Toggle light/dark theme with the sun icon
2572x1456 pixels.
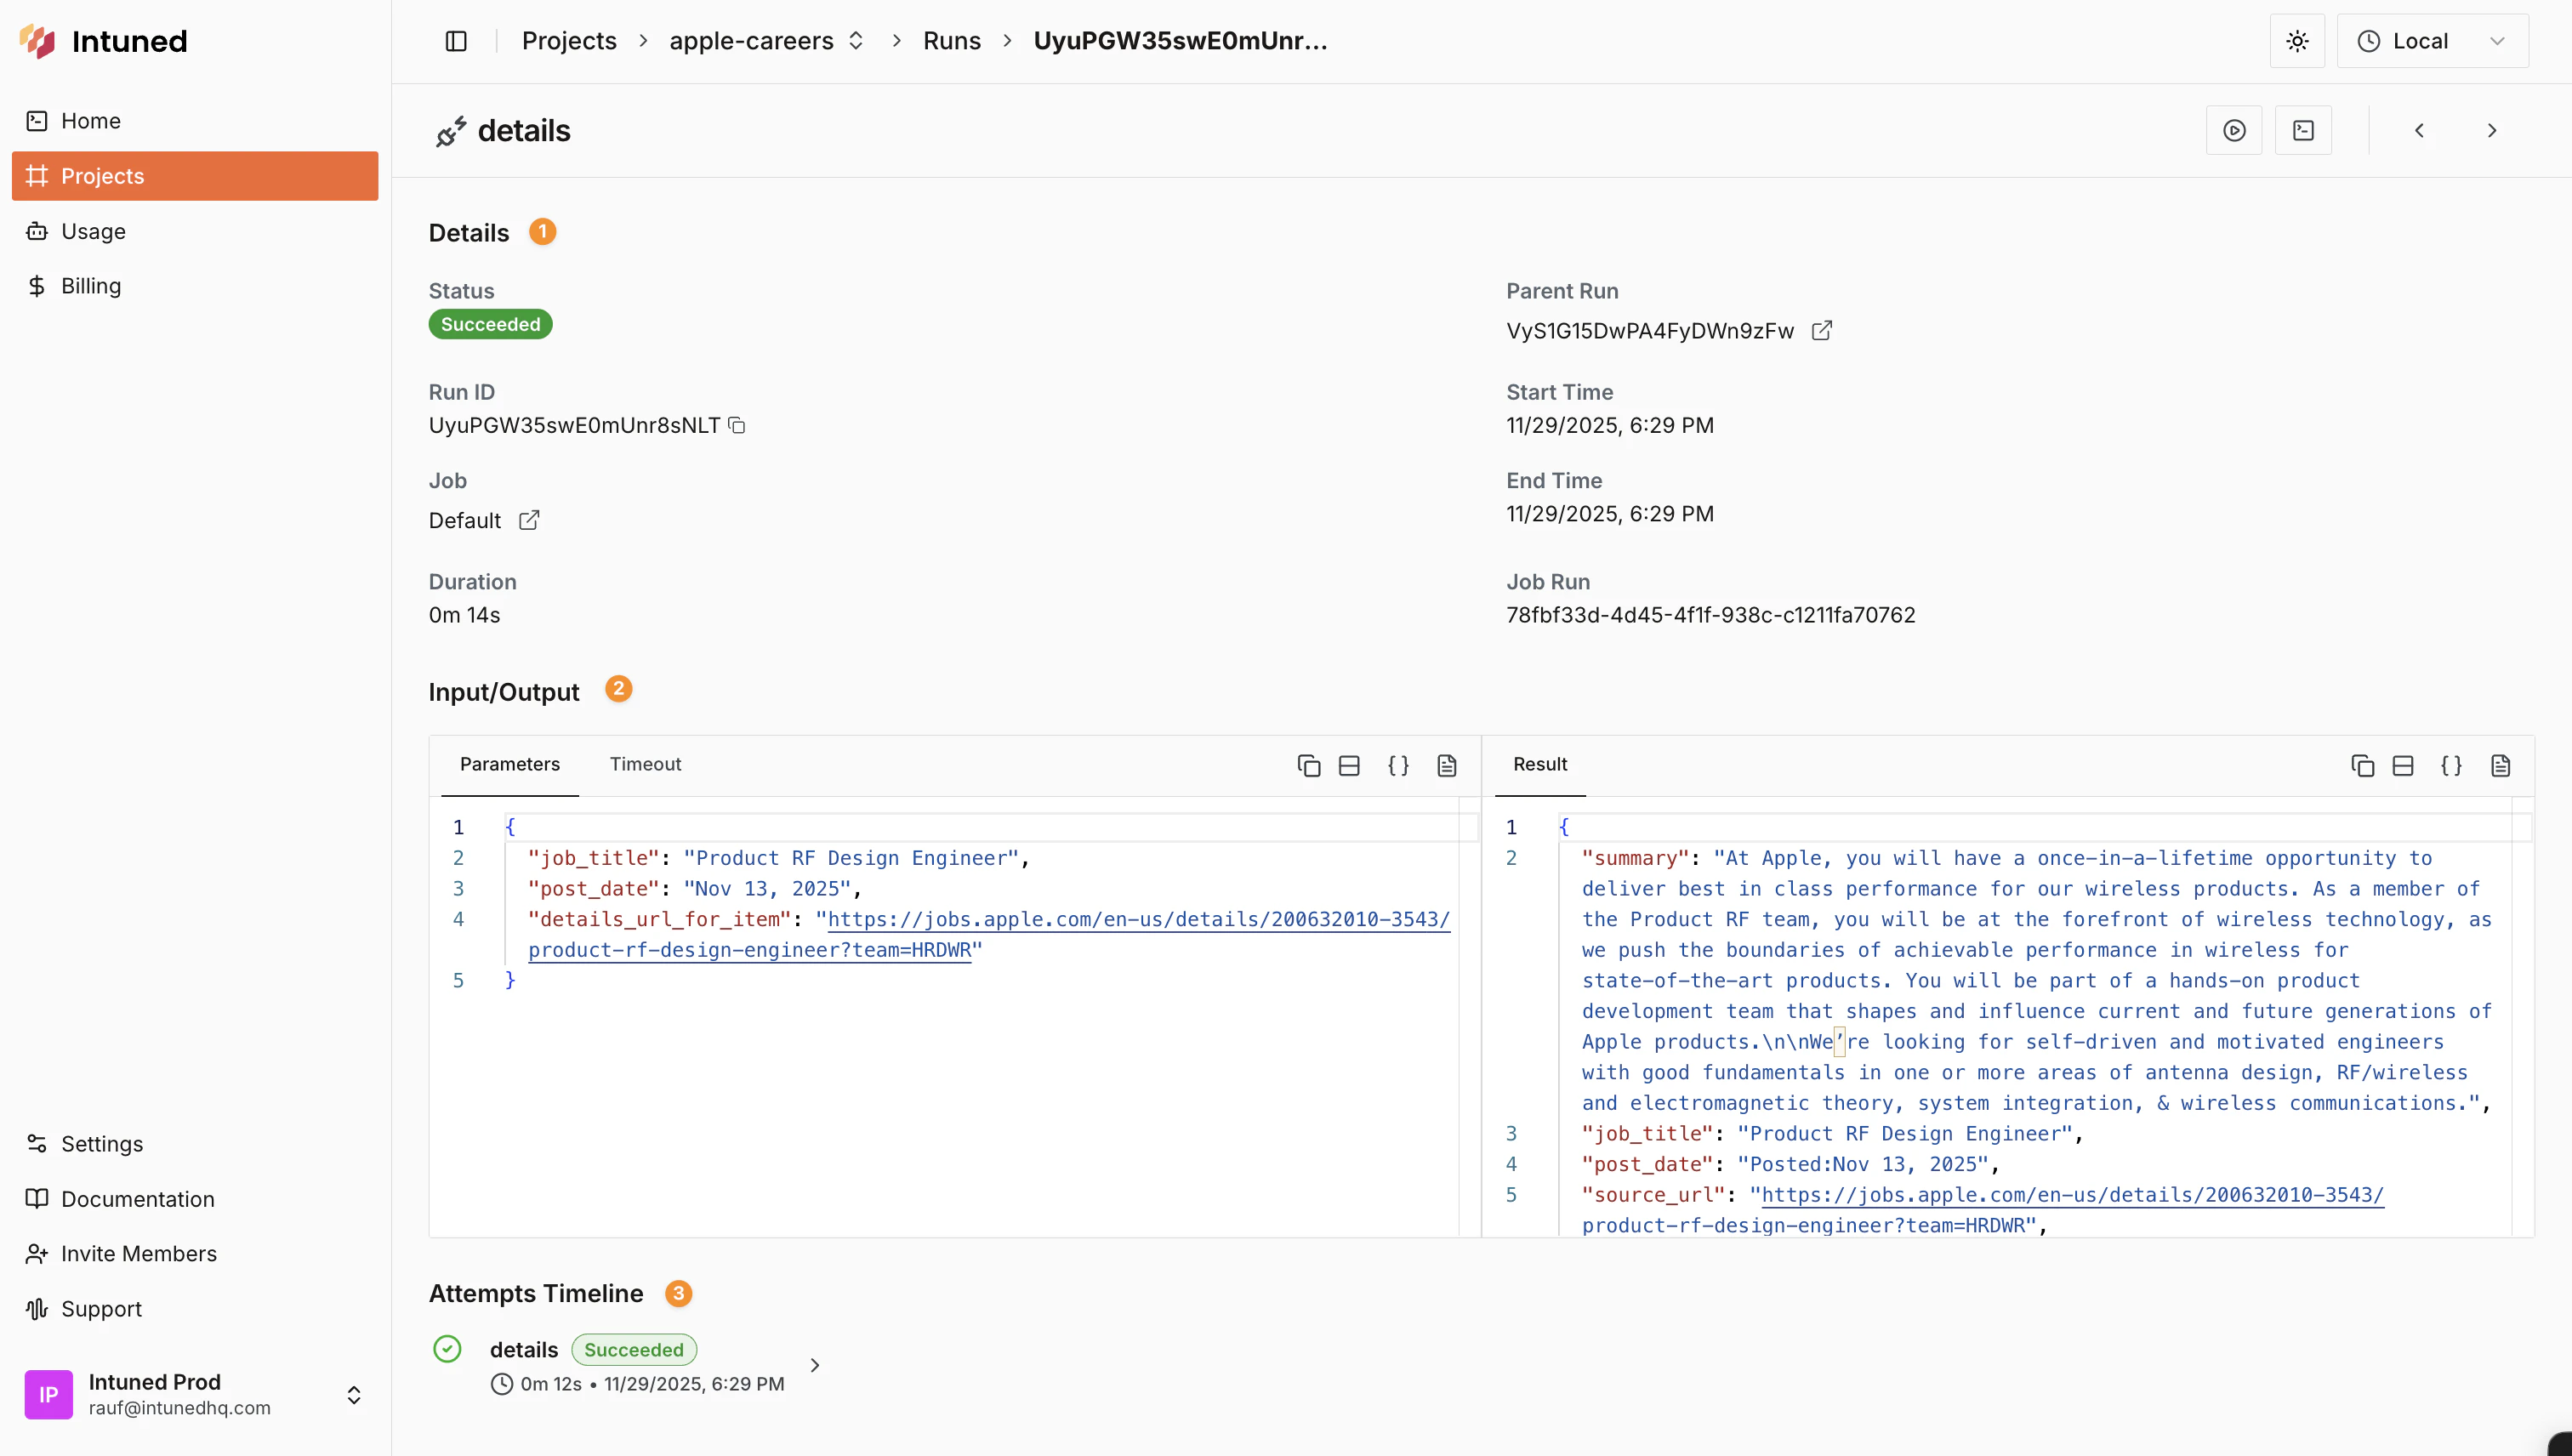click(x=2297, y=41)
